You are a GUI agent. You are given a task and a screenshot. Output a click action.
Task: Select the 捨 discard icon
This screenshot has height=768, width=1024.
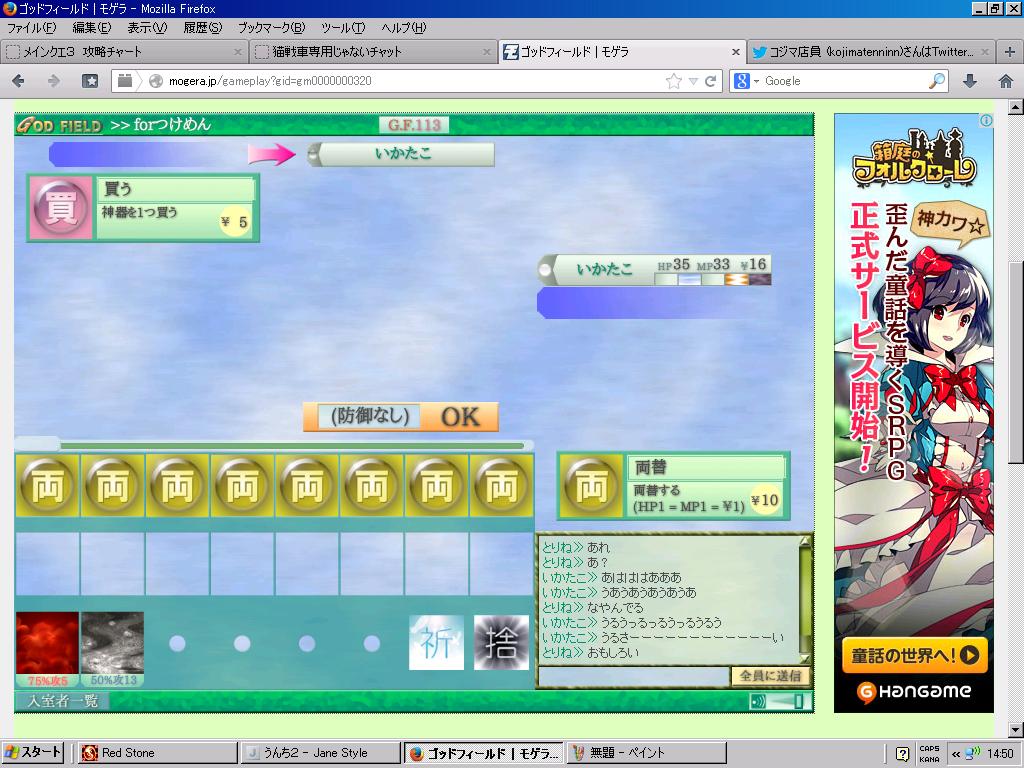501,642
